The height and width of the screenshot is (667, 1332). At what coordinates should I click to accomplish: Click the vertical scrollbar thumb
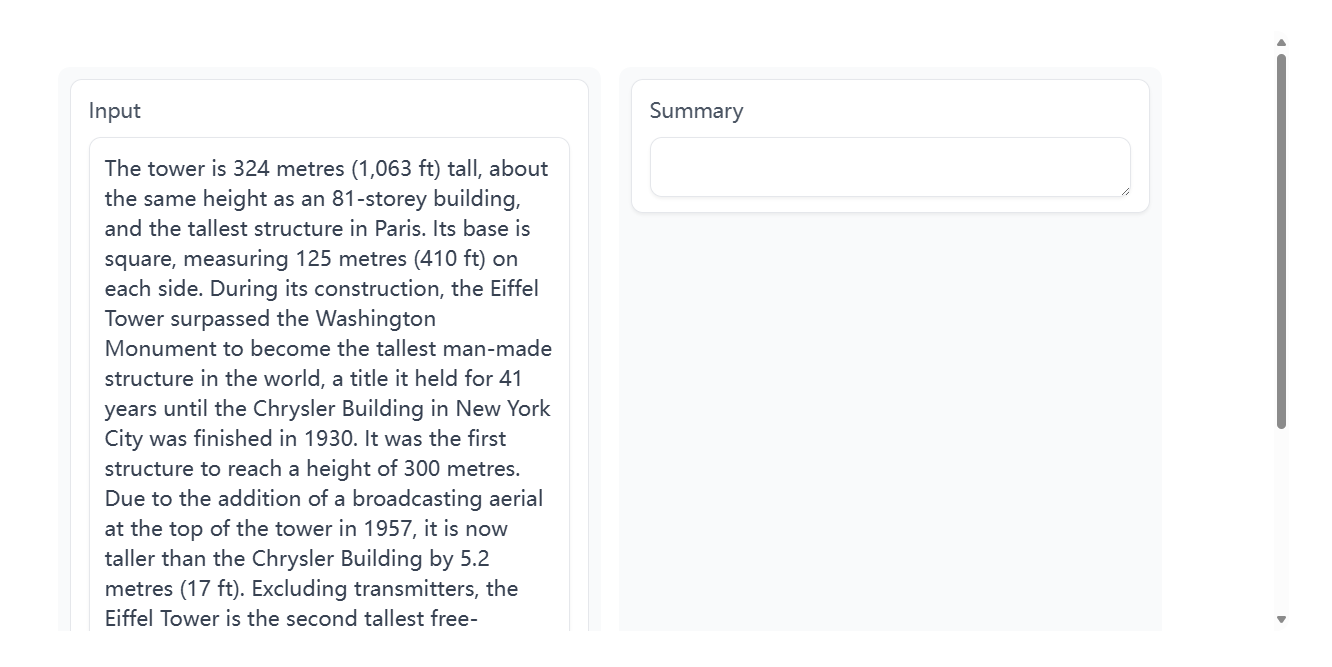tap(1281, 241)
